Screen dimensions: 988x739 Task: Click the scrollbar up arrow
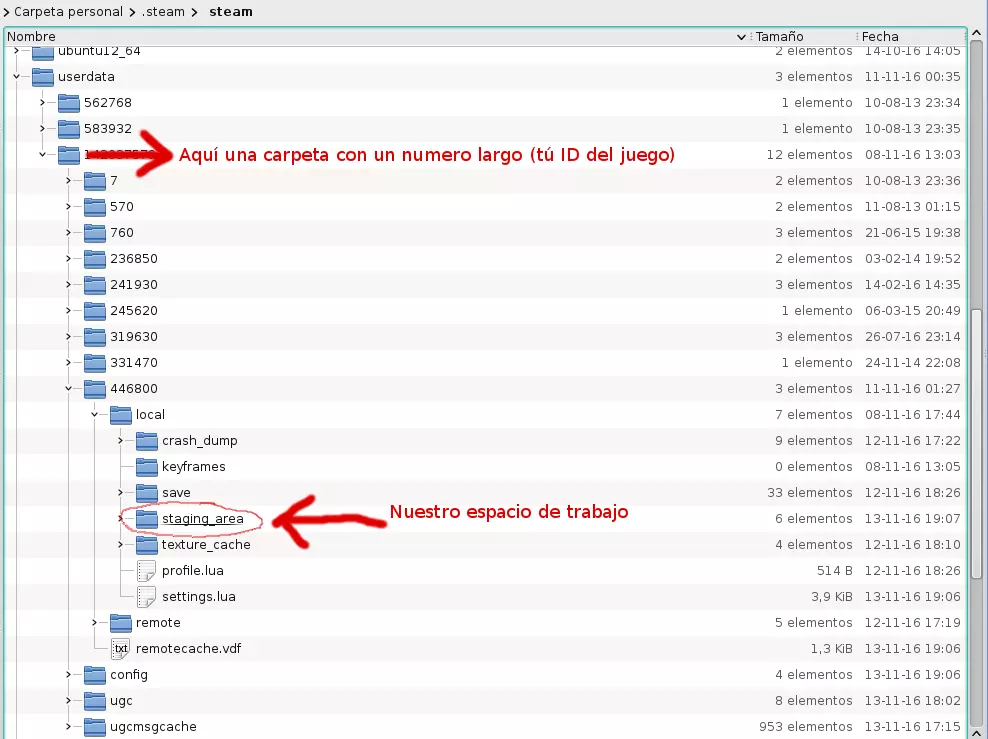[977, 33]
